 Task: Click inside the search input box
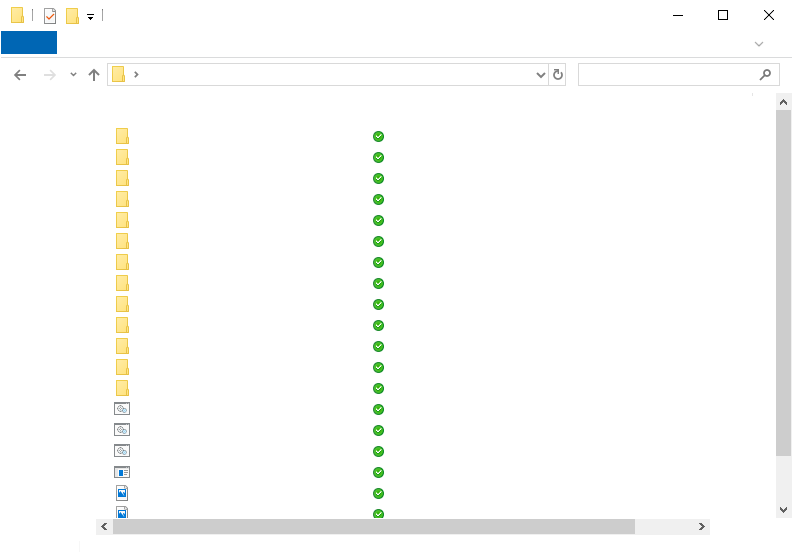pyautogui.click(x=665, y=75)
